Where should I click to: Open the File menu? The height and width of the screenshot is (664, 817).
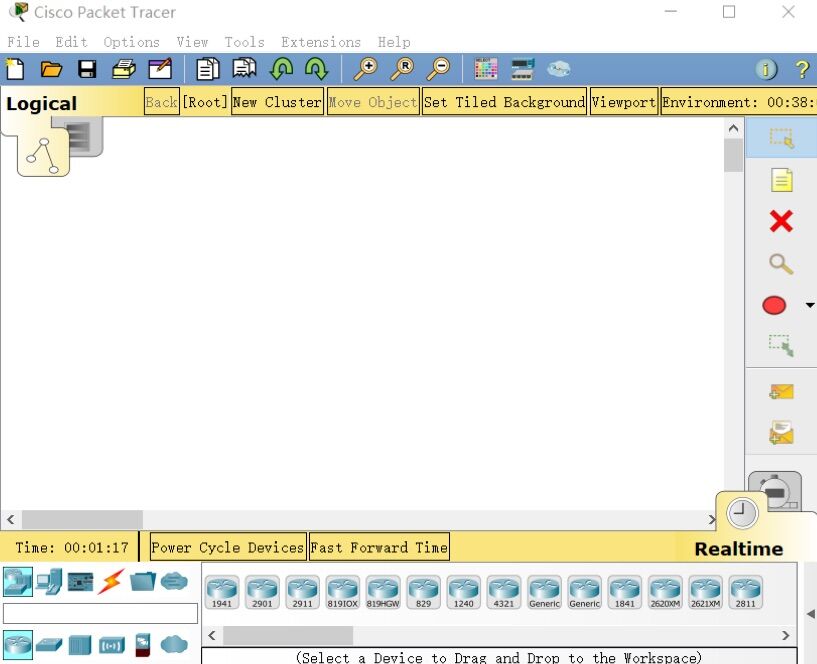point(23,42)
